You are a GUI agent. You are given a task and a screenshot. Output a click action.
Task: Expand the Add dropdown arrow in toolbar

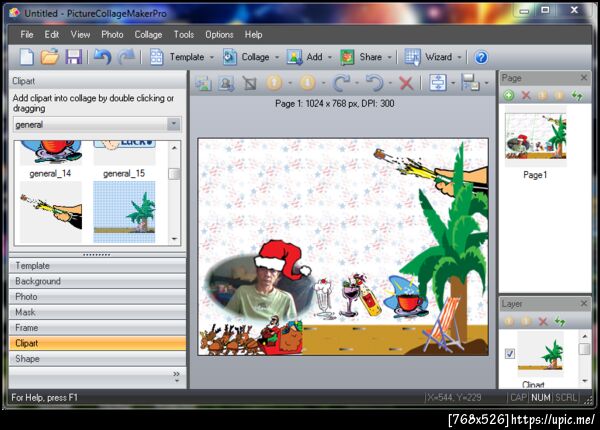click(330, 58)
